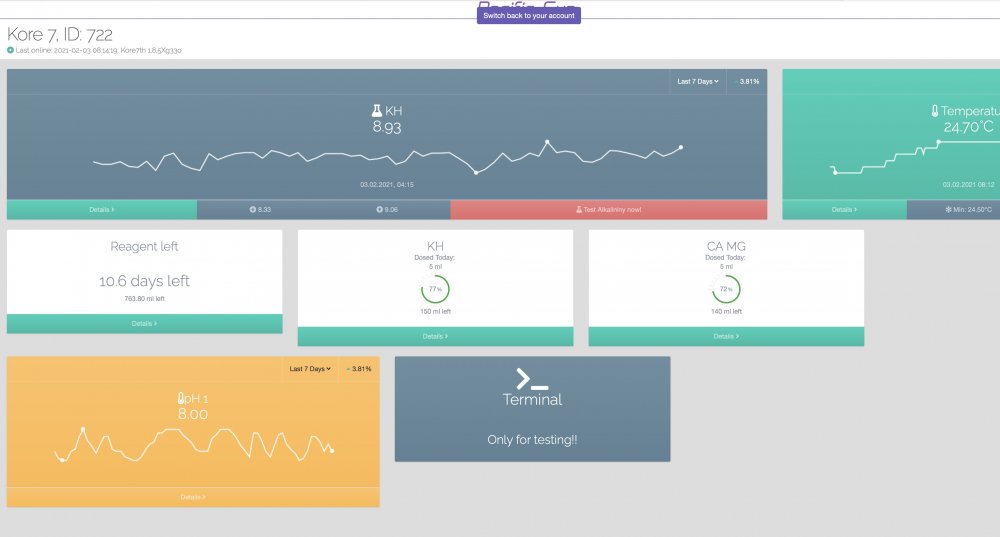Click the KH flask icon

[x=377, y=112]
